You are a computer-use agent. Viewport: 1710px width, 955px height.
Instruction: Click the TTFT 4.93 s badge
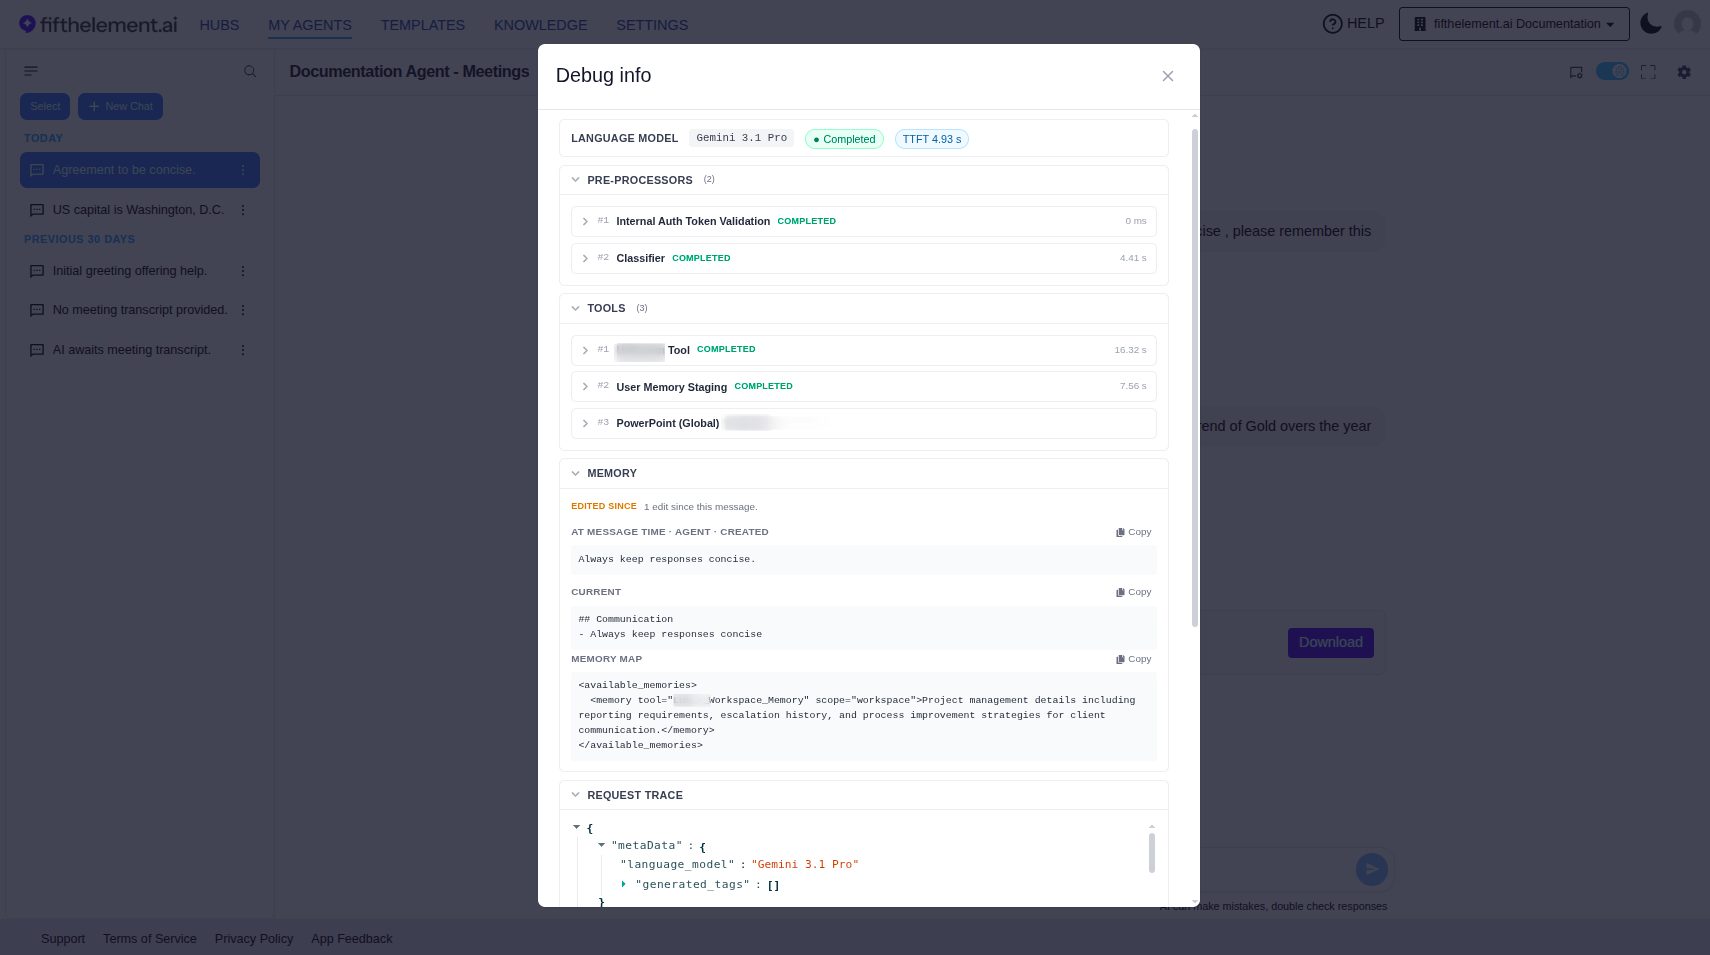pos(932,139)
